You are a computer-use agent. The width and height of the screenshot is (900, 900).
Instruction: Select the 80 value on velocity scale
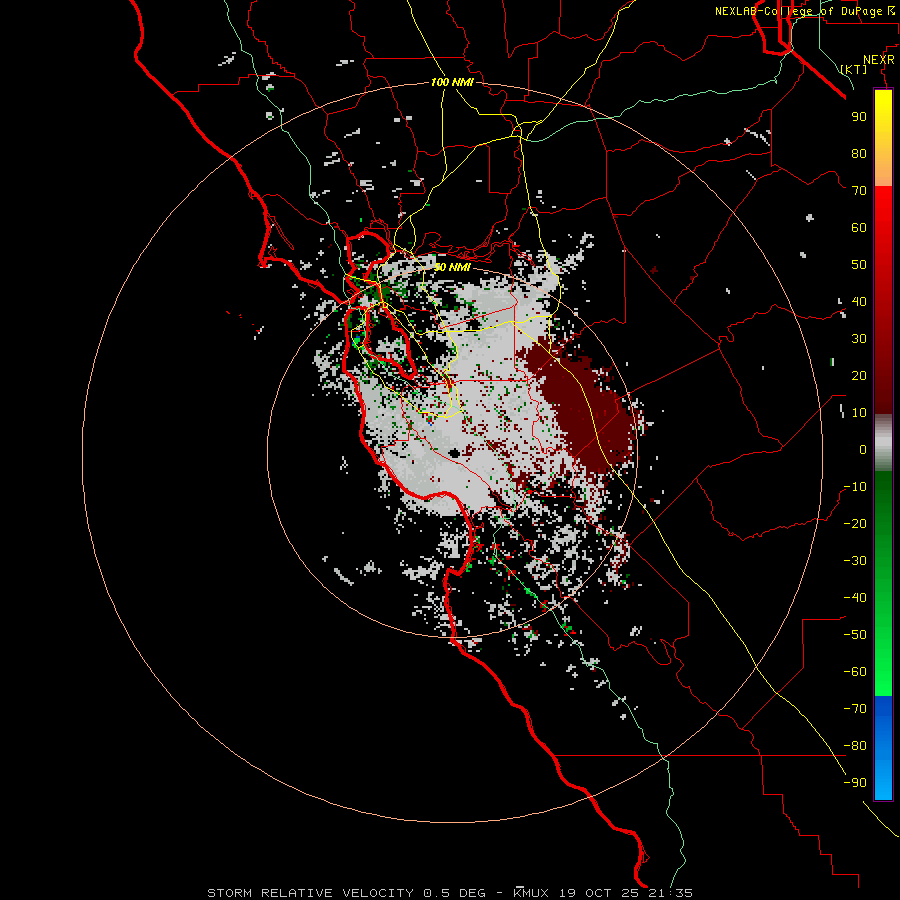[x=859, y=154]
